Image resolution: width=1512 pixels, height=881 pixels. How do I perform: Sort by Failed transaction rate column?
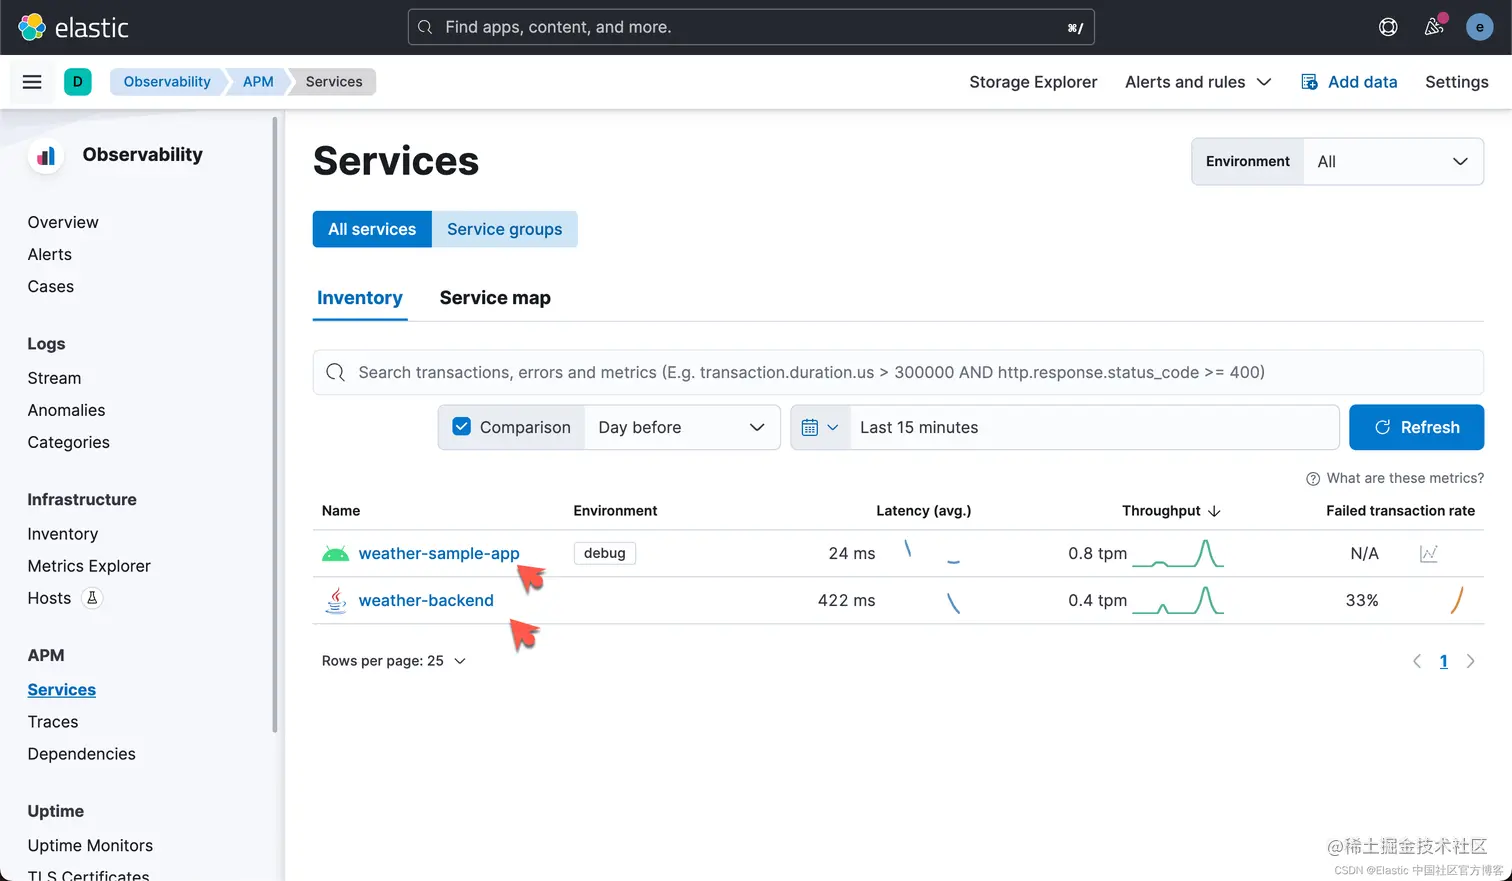(1400, 511)
